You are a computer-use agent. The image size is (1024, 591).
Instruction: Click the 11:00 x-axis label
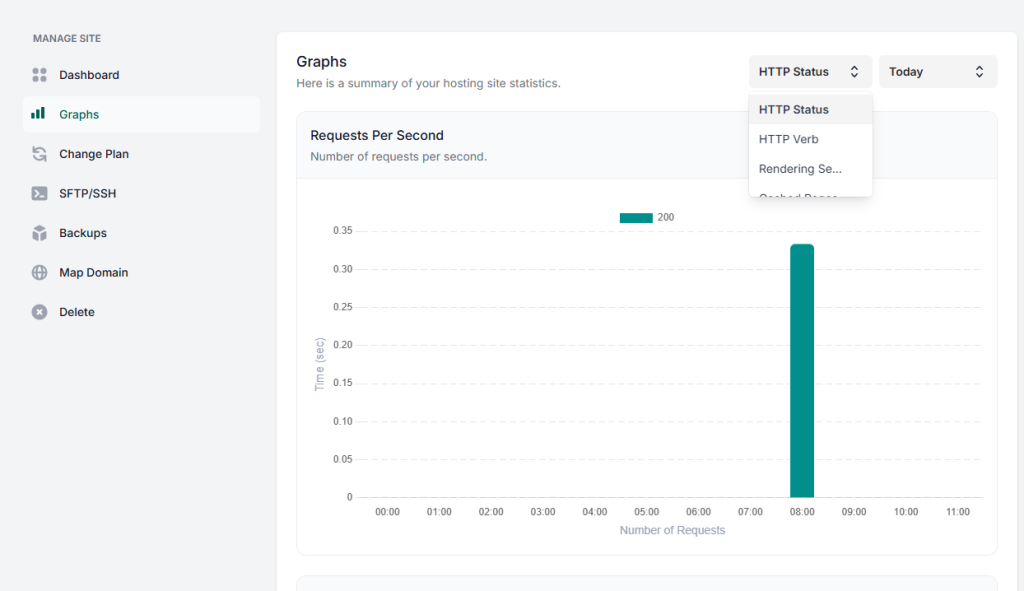(x=958, y=512)
